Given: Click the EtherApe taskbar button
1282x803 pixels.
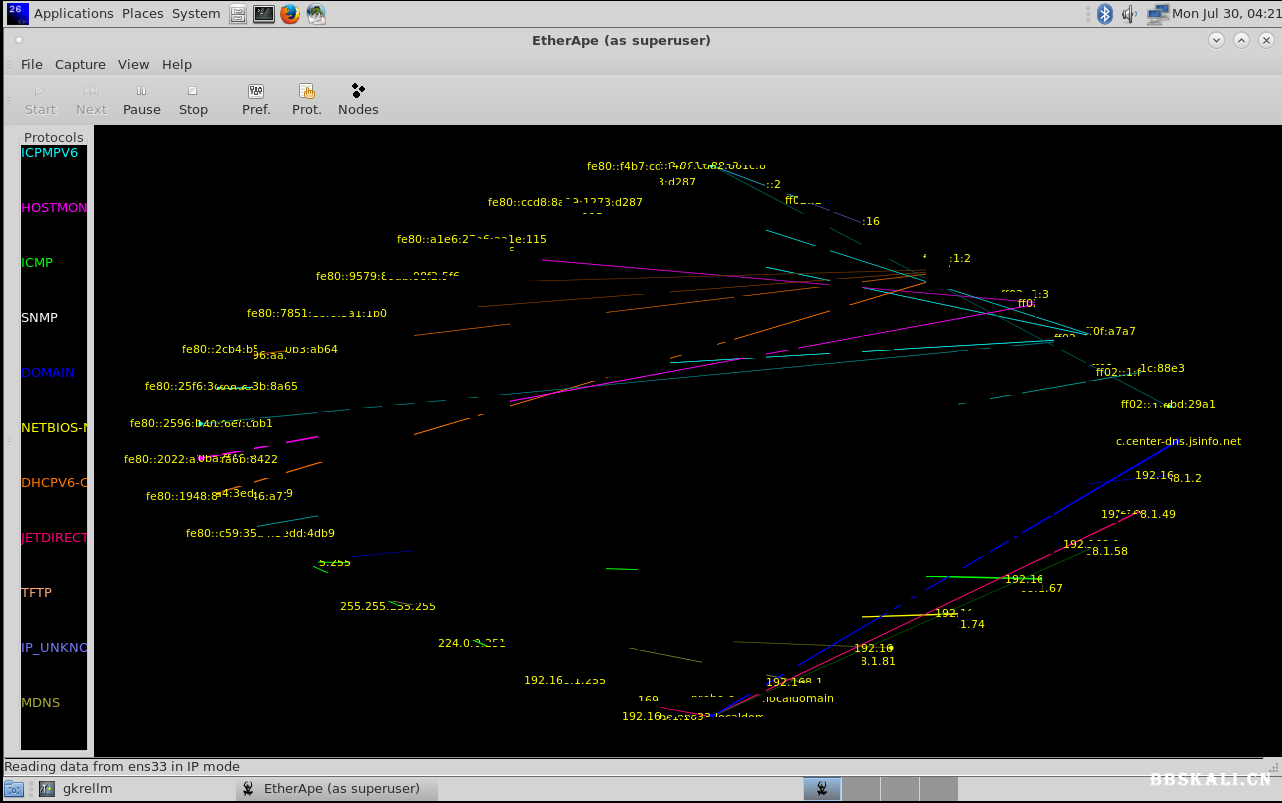Looking at the screenshot, I should (x=341, y=788).
